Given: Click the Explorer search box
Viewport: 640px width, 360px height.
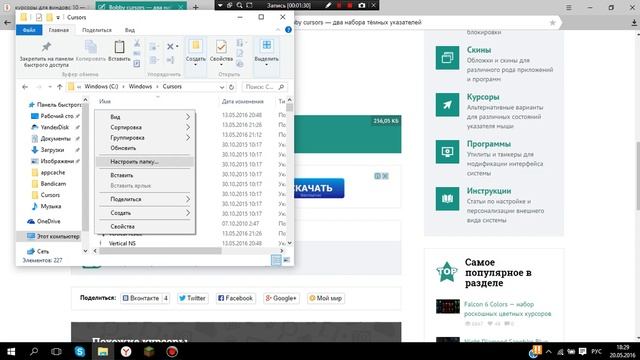Looking at the screenshot, I should click(x=264, y=87).
